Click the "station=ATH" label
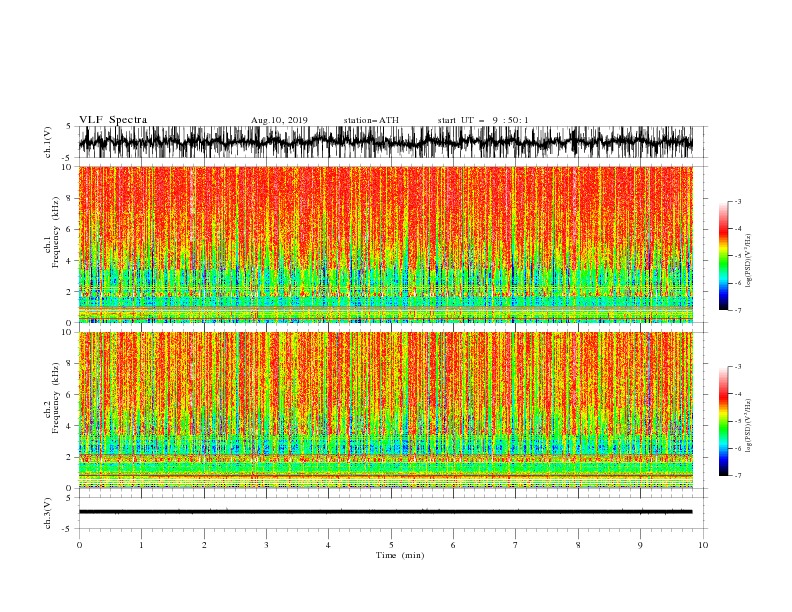Viewport: 792px width, 612px height. tap(371, 120)
